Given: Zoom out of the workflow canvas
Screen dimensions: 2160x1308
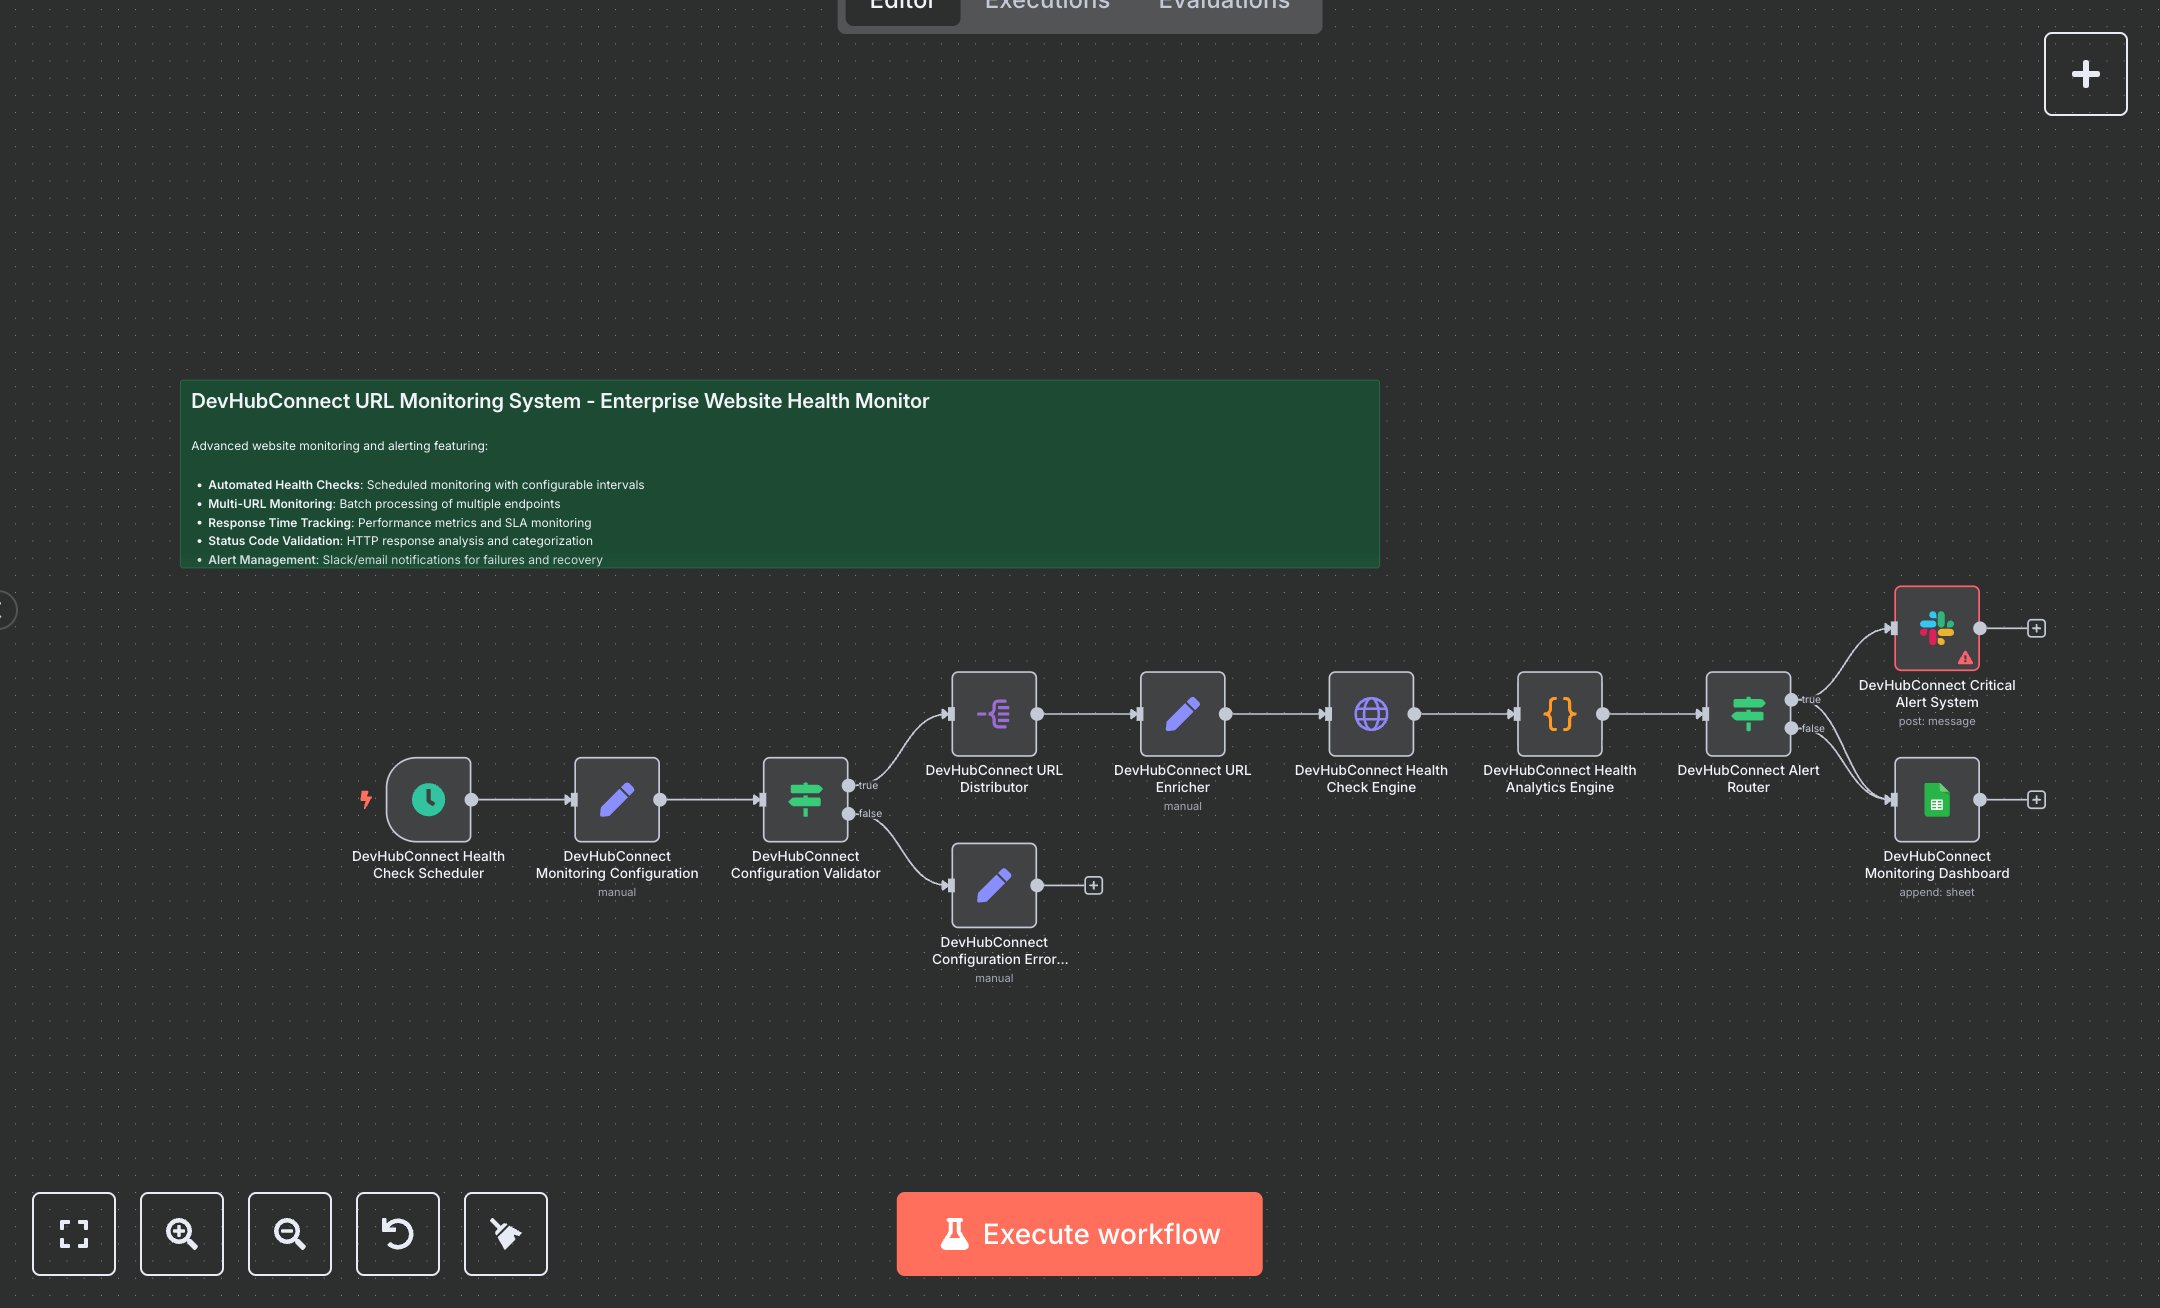Looking at the screenshot, I should (290, 1234).
